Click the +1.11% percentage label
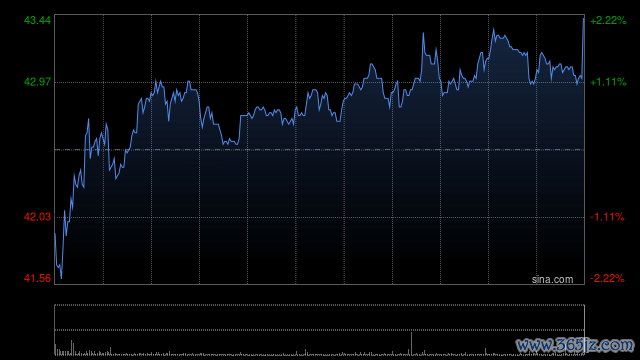Viewport: 640px width, 360px height. point(608,82)
